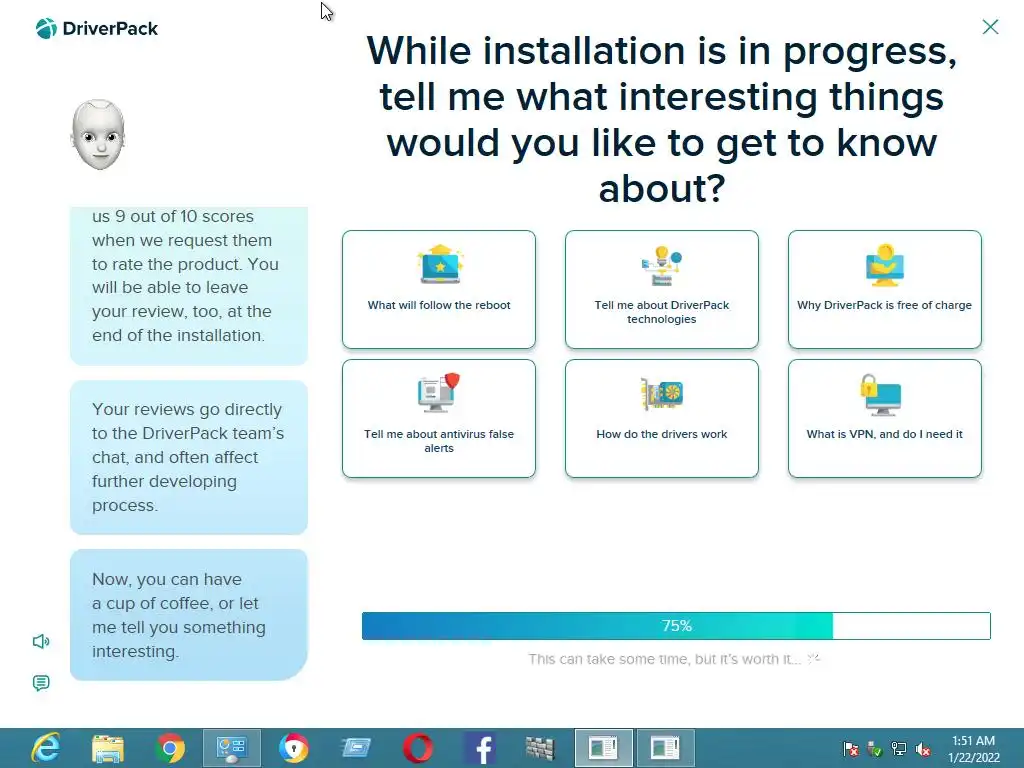Click the green shield tray icon
This screenshot has width=1024, height=768.
coord(875,749)
